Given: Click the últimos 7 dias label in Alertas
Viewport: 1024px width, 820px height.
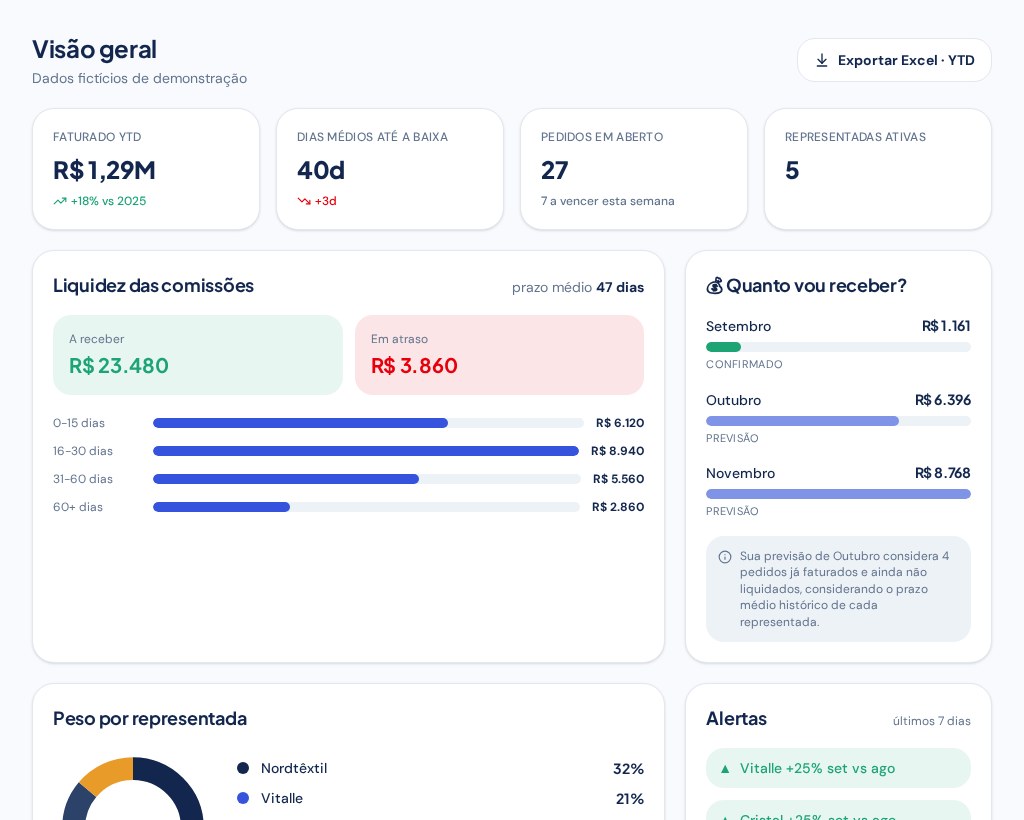Looking at the screenshot, I should (x=932, y=721).
